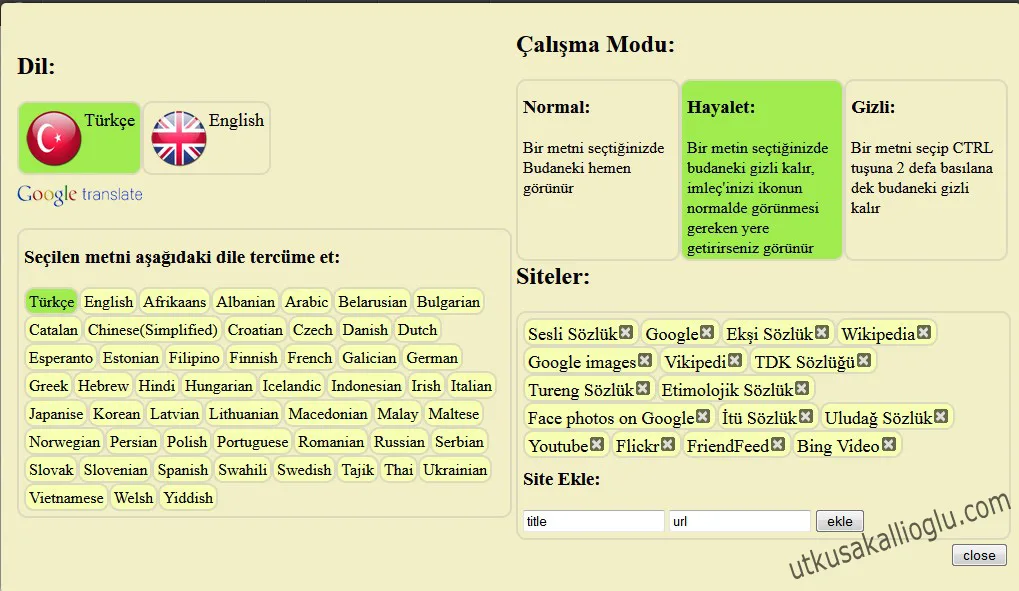This screenshot has height=591, width=1019.
Task: Delete Flickr using its x icon
Action: tap(668, 444)
